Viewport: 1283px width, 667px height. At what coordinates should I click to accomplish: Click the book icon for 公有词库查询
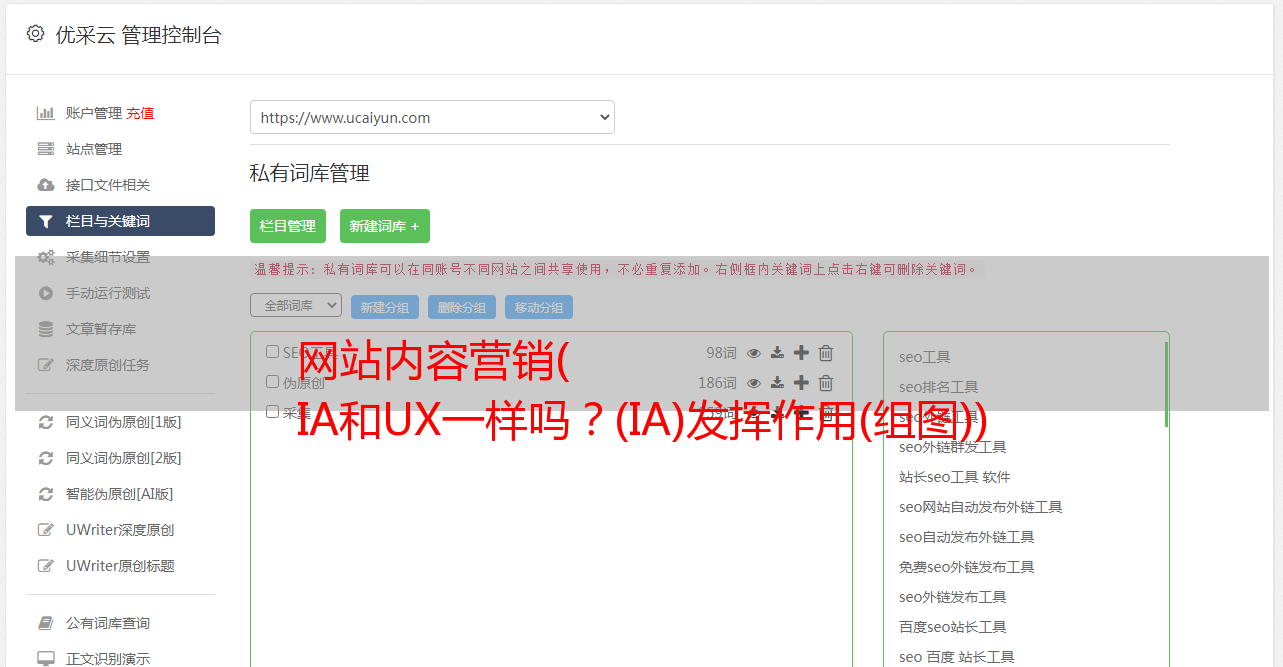(46, 623)
